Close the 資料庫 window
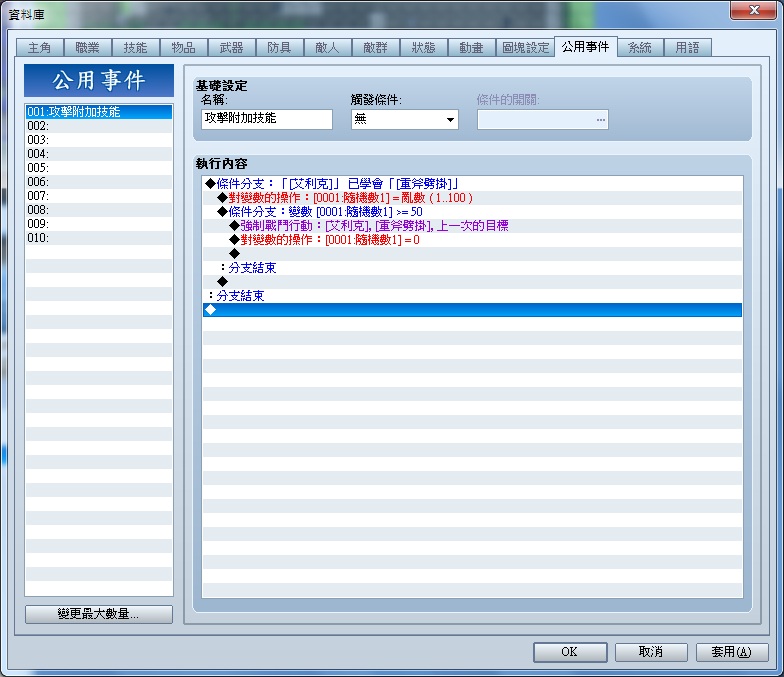This screenshot has height=677, width=784. click(x=754, y=10)
